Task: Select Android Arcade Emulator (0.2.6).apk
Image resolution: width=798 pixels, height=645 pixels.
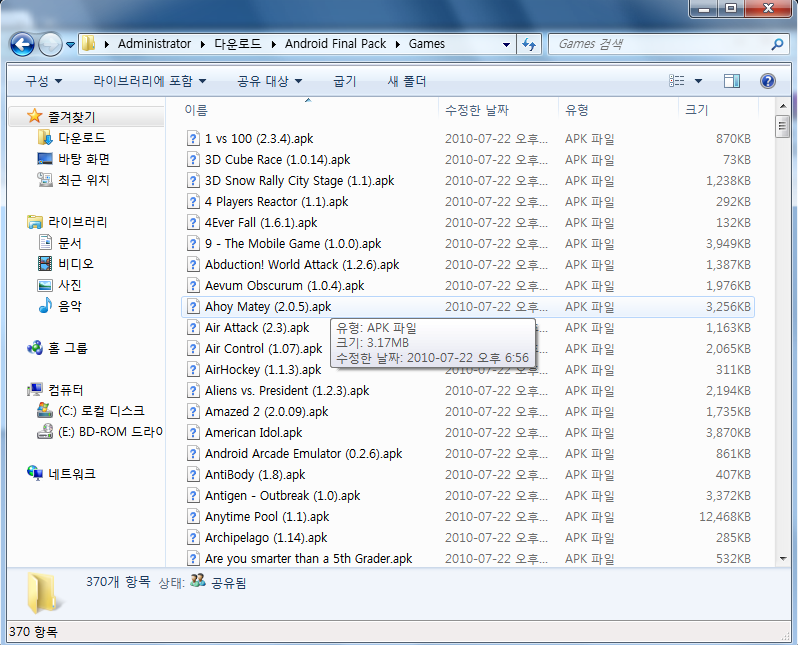Action: pyautogui.click(x=303, y=454)
